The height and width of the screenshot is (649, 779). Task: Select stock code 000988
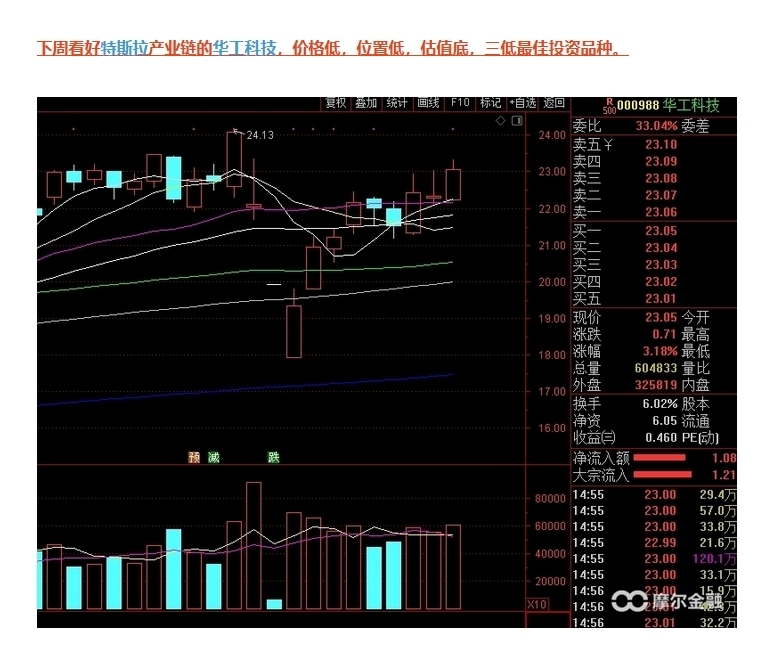638,105
